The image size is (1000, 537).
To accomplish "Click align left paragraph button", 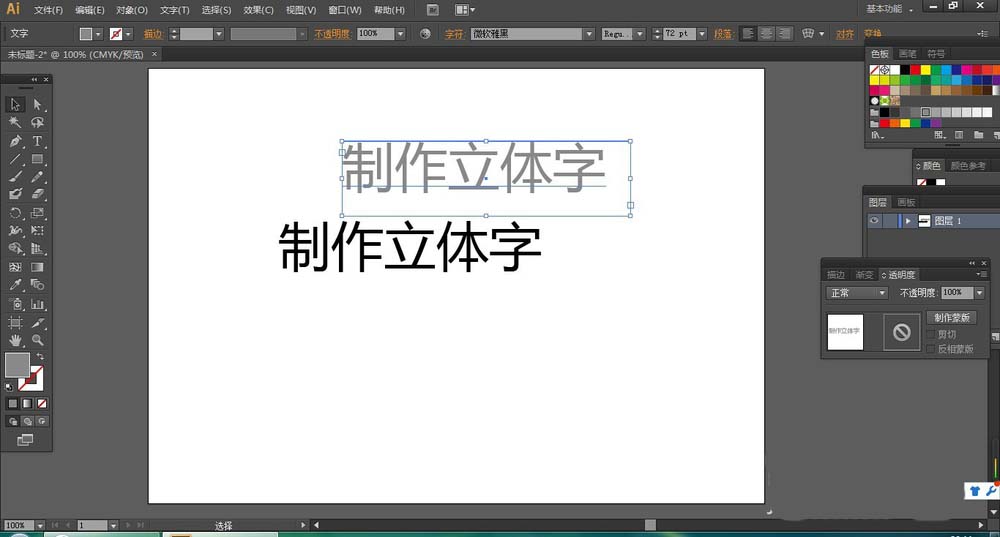I will pyautogui.click(x=749, y=33).
